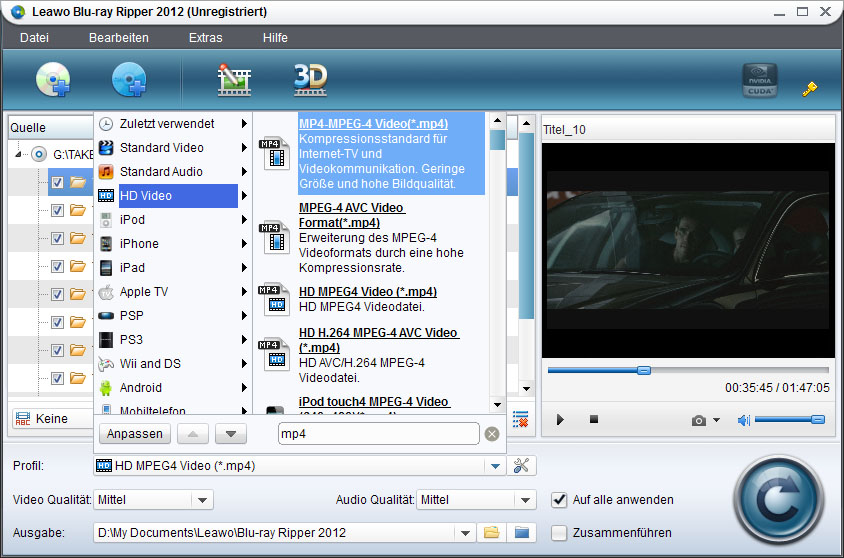Clear the mp4 search field
844x558 pixels.
[492, 434]
